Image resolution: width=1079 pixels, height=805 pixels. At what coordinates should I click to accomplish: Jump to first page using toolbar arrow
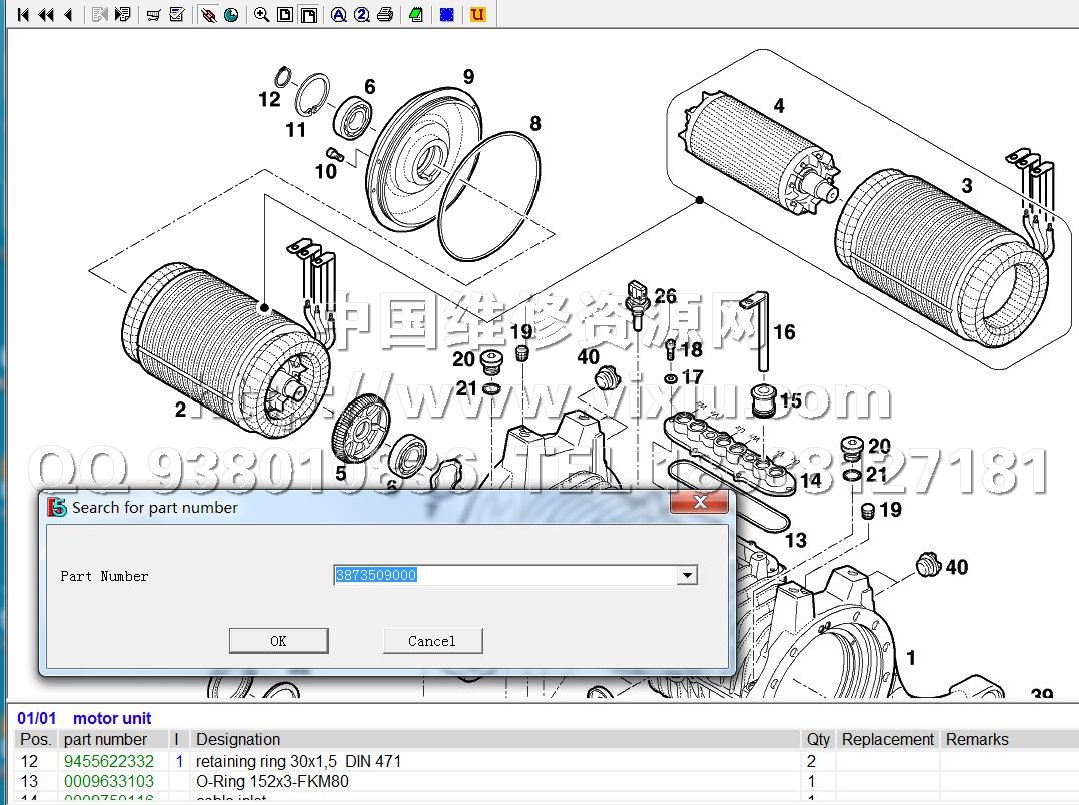click(23, 14)
